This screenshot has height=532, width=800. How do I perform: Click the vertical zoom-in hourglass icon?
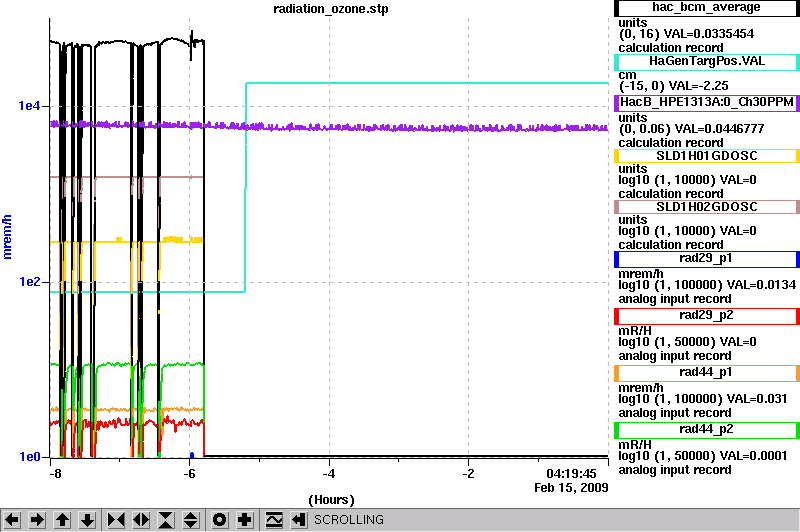(166, 520)
